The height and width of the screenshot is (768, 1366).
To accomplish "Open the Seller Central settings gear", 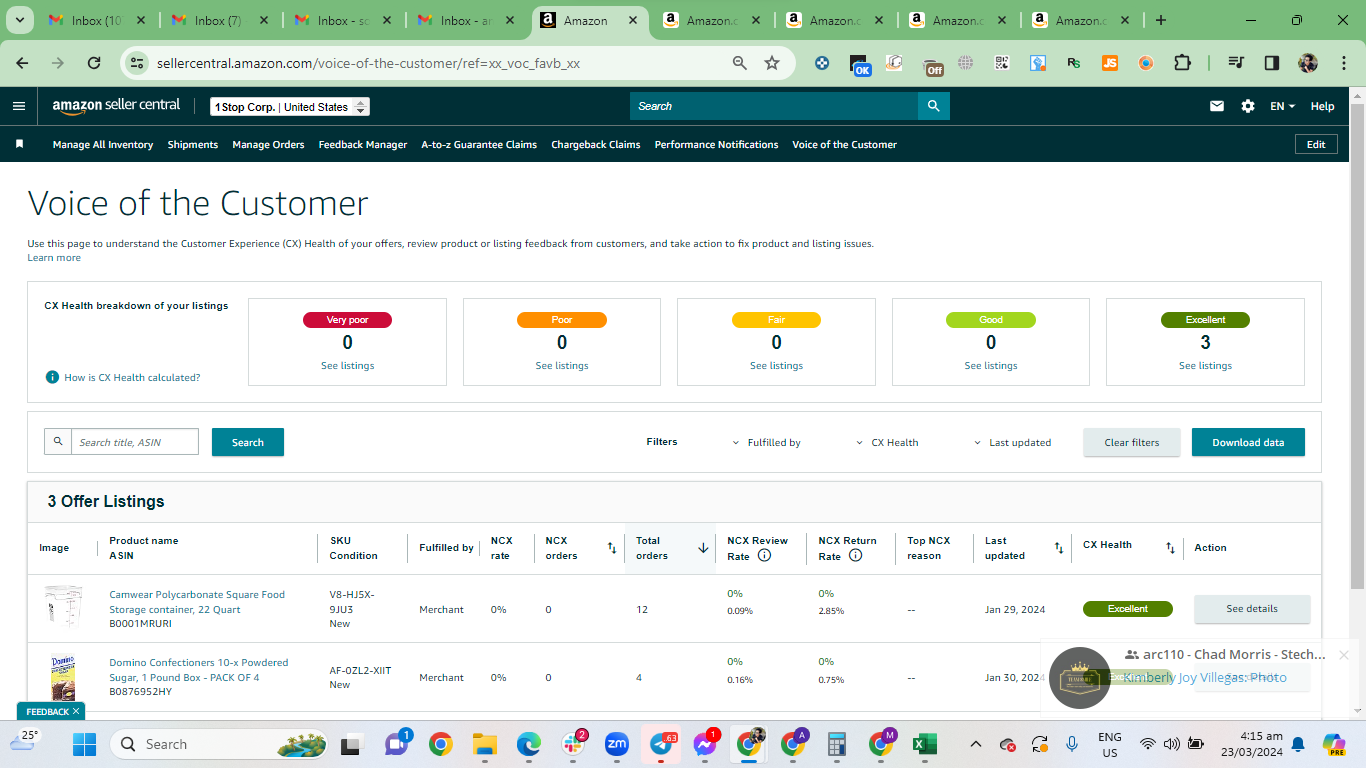I will coord(1248,106).
